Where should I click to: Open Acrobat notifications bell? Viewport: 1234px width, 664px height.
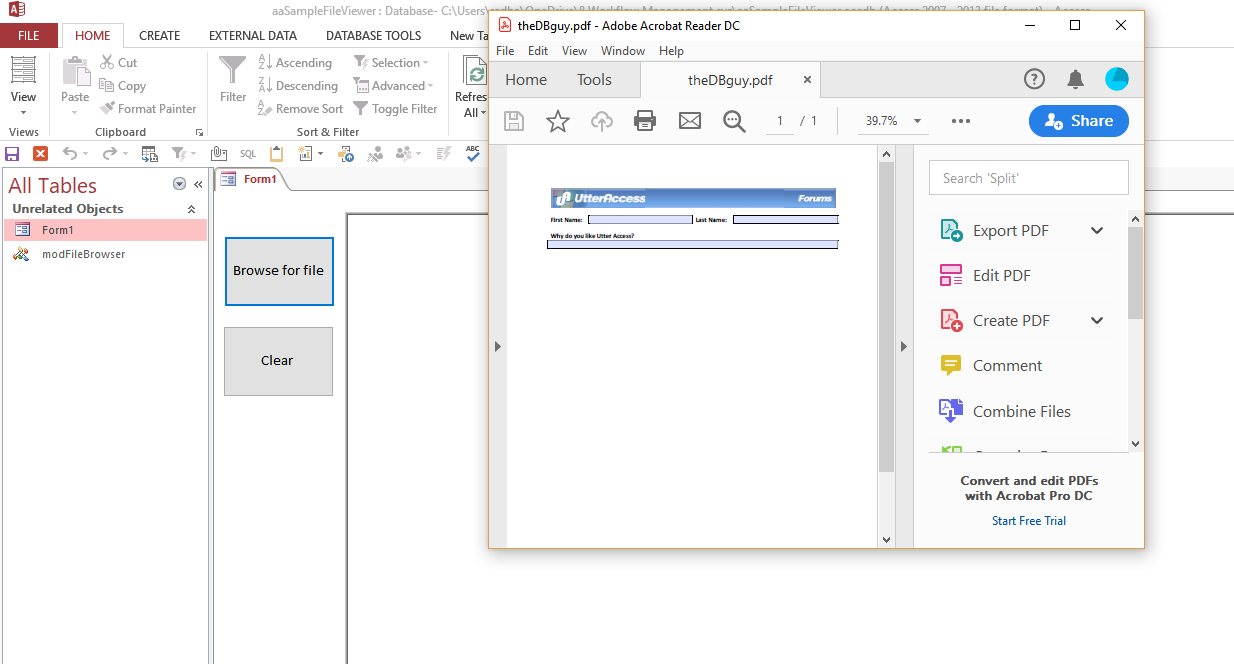tap(1075, 79)
